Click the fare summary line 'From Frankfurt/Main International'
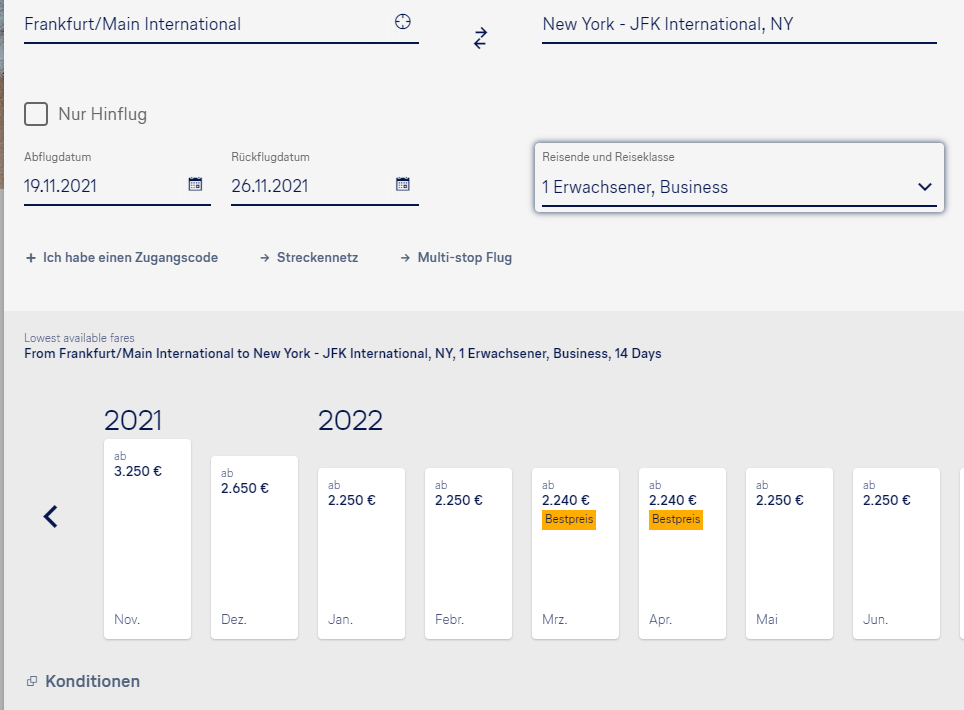This screenshot has height=710, width=964. [x=343, y=353]
